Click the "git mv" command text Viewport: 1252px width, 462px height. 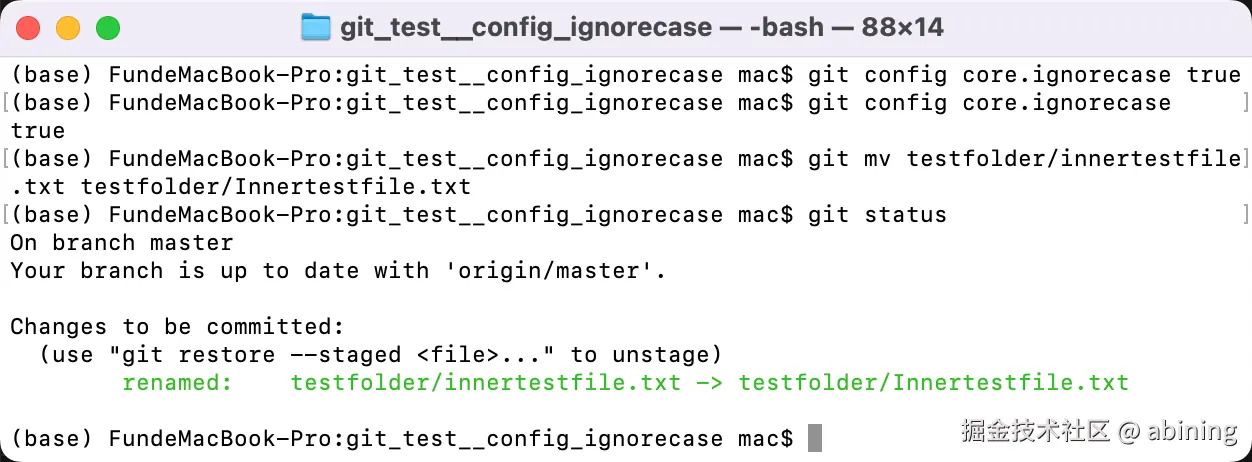pyautogui.click(x=849, y=158)
